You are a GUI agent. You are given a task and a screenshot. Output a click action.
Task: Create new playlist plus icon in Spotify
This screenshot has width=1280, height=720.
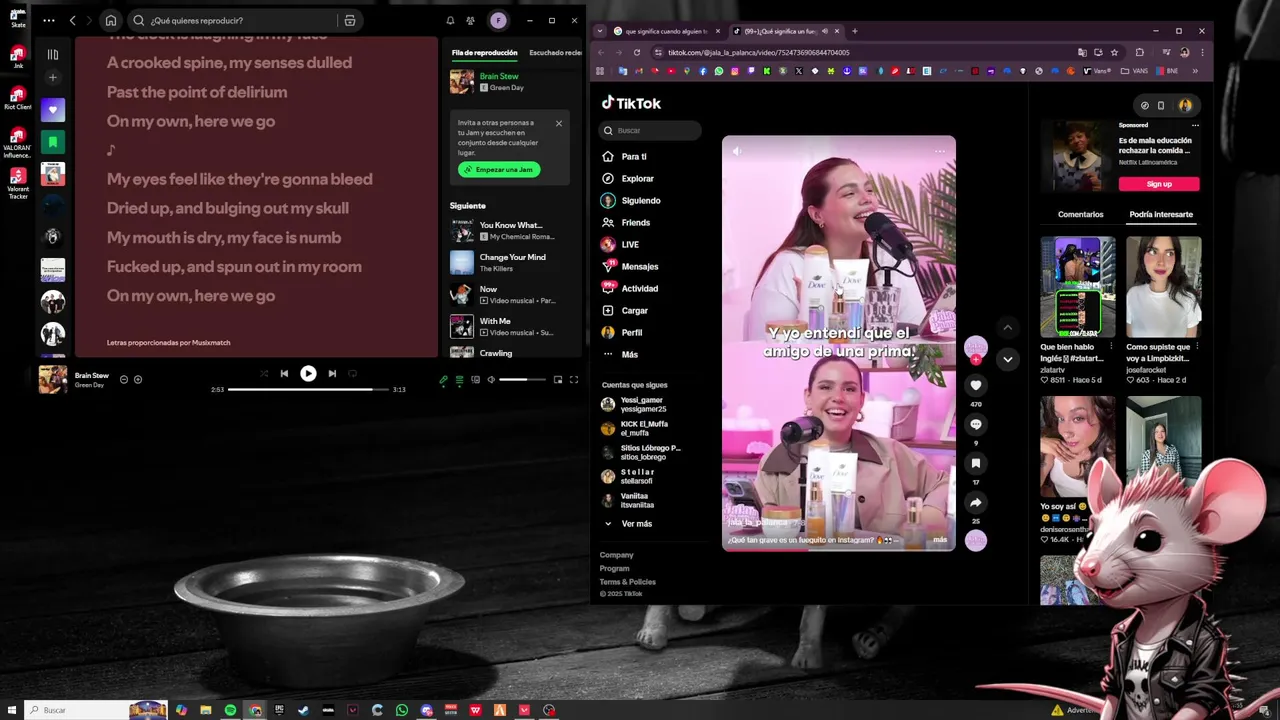pyautogui.click(x=53, y=77)
